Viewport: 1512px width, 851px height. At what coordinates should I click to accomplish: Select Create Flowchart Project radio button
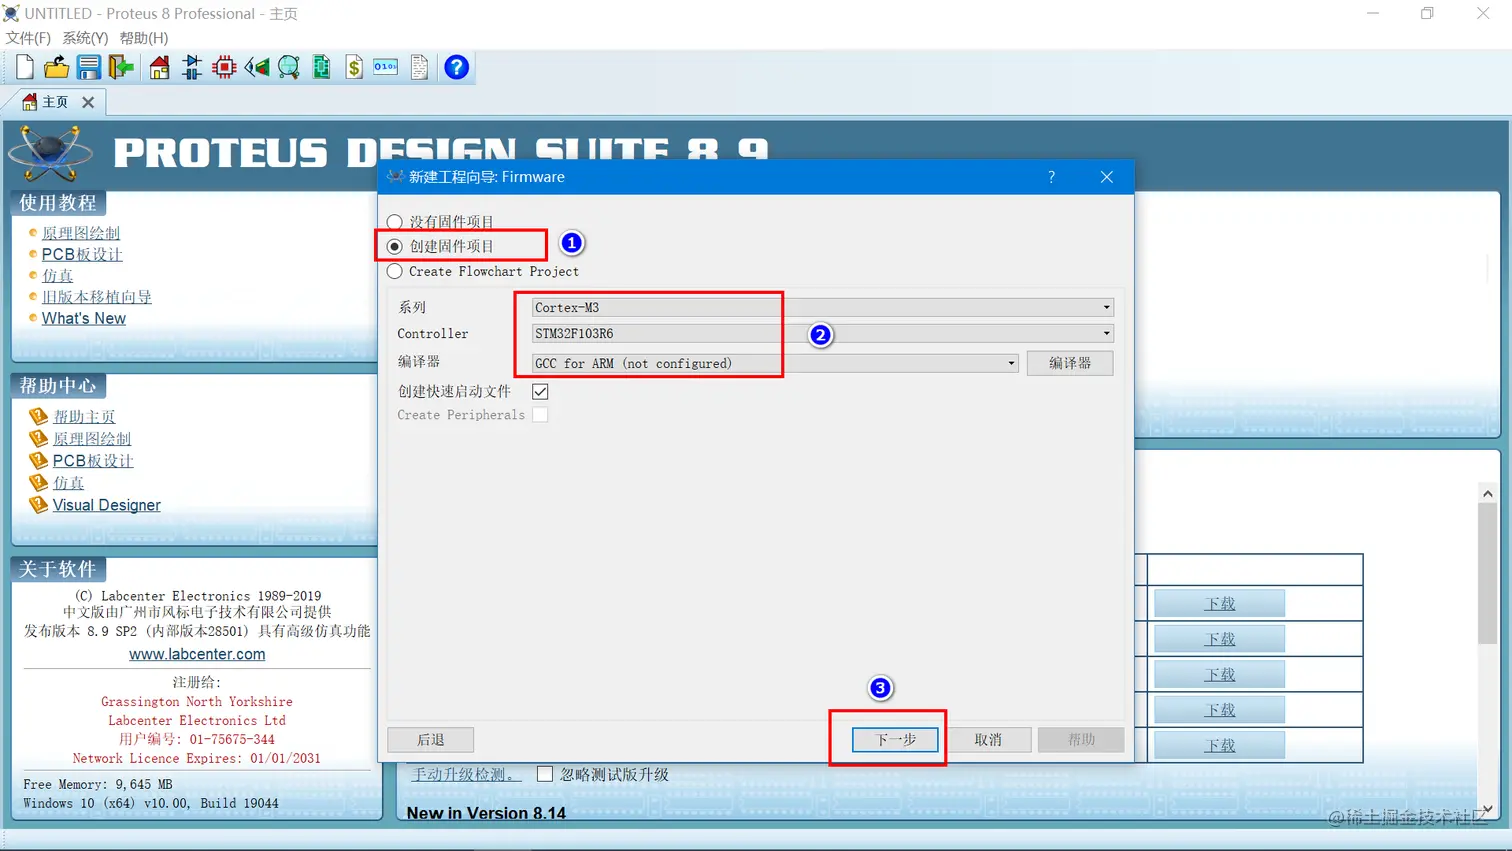pos(395,271)
